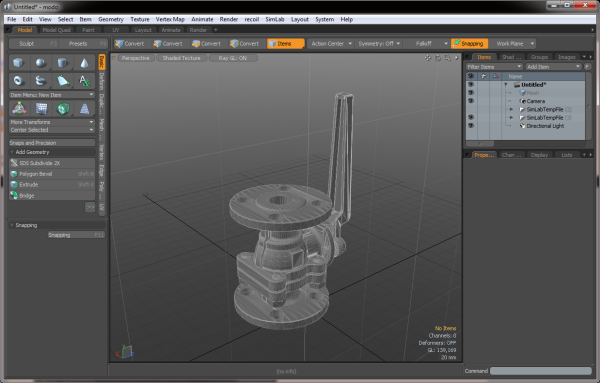The width and height of the screenshot is (600, 383).
Task: Choose the Bridge tool
Action: pyautogui.click(x=52, y=196)
